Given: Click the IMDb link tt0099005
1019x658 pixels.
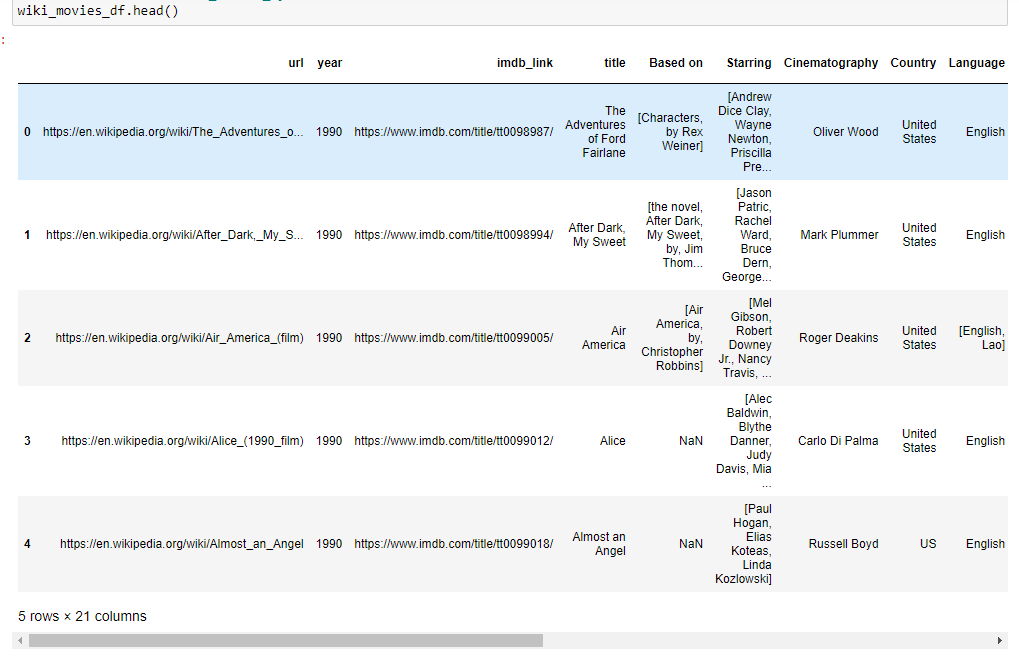Looking at the screenshot, I should coord(454,338).
